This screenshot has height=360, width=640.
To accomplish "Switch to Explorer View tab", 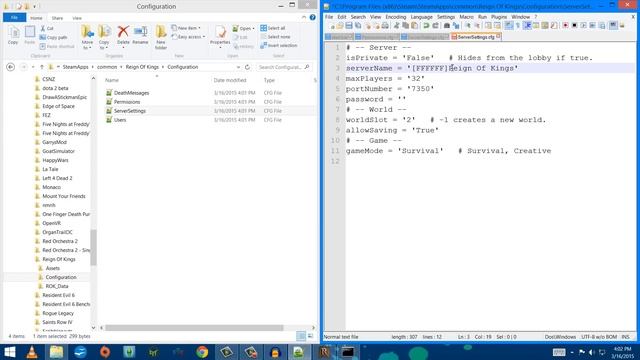I will tap(77, 18).
